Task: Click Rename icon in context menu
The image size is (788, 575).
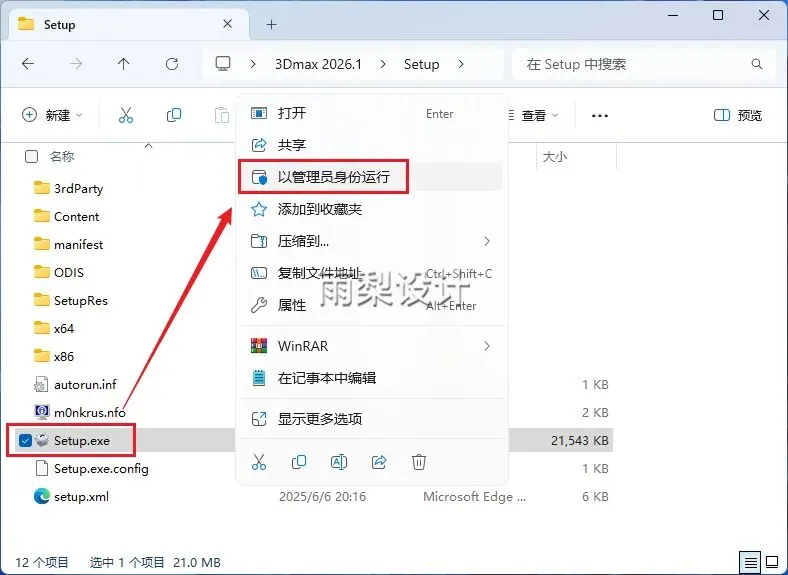Action: (339, 461)
